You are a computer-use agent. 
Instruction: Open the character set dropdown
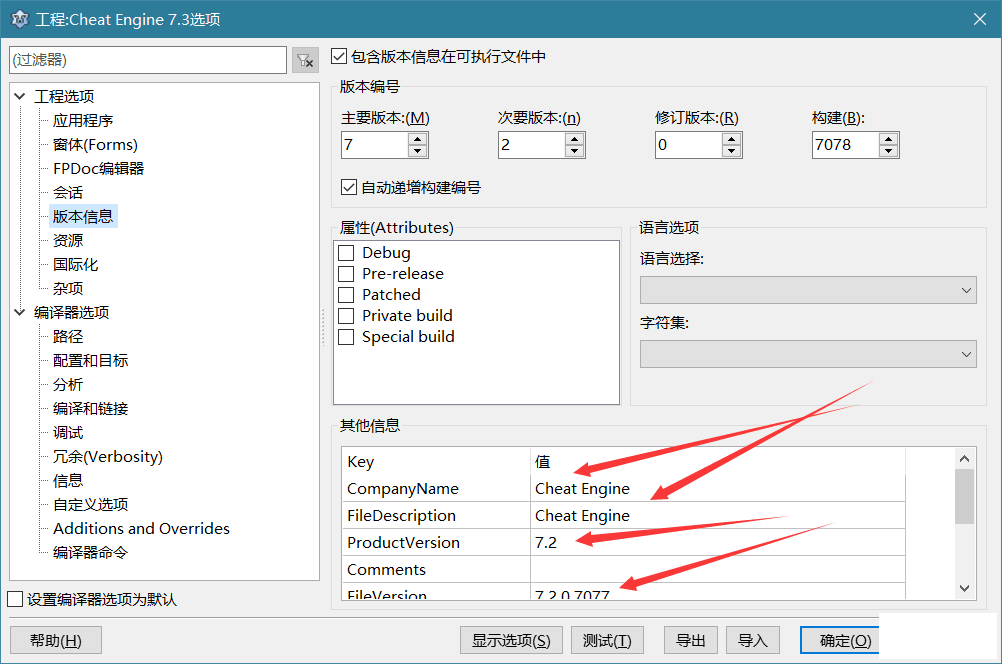(808, 354)
